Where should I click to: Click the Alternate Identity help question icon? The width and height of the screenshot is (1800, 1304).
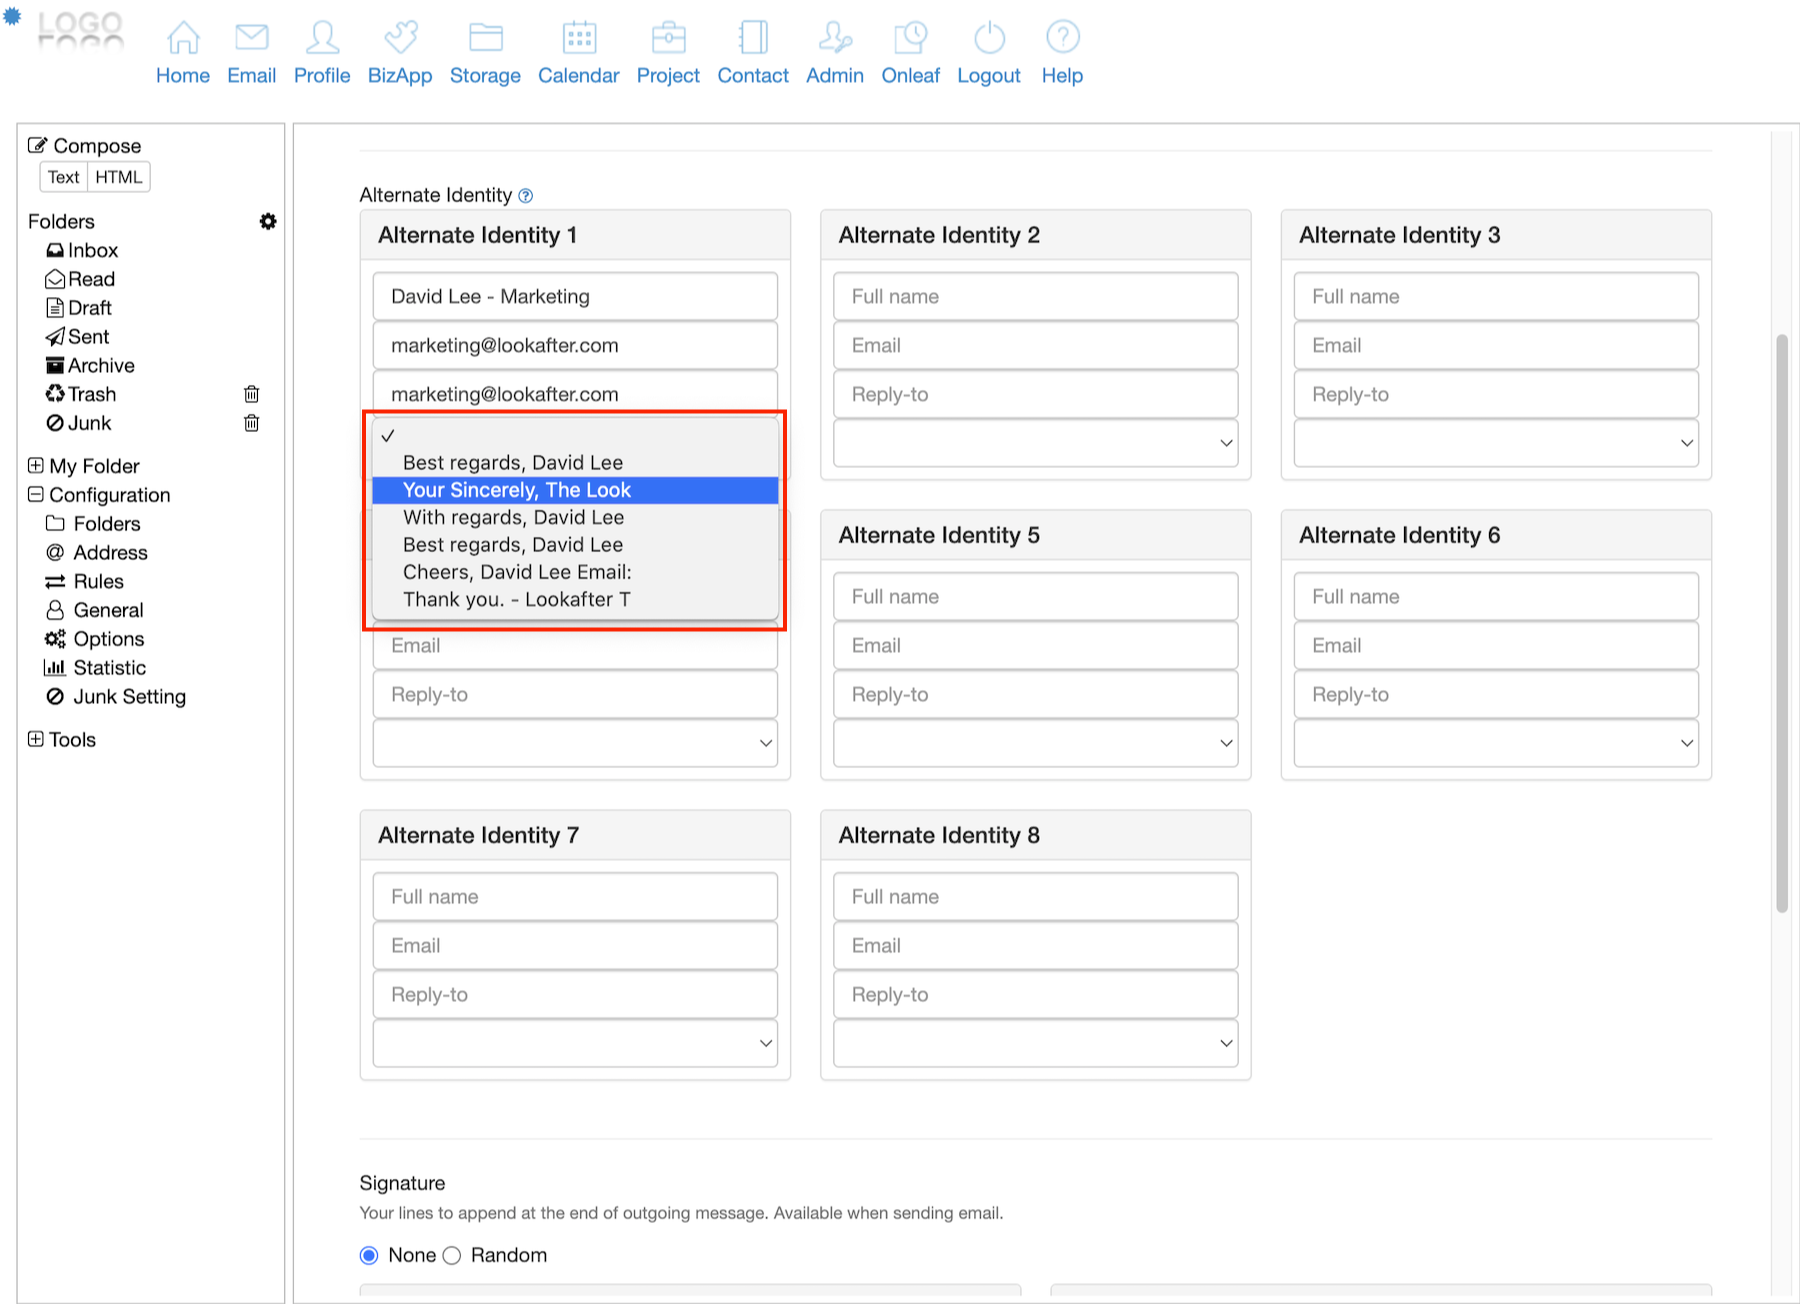coord(526,196)
